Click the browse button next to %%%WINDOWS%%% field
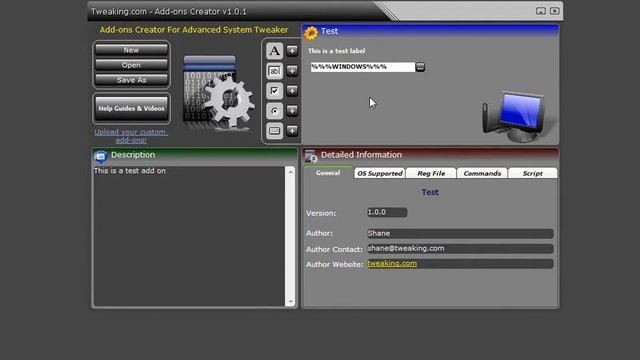The width and height of the screenshot is (640, 360). click(420, 67)
